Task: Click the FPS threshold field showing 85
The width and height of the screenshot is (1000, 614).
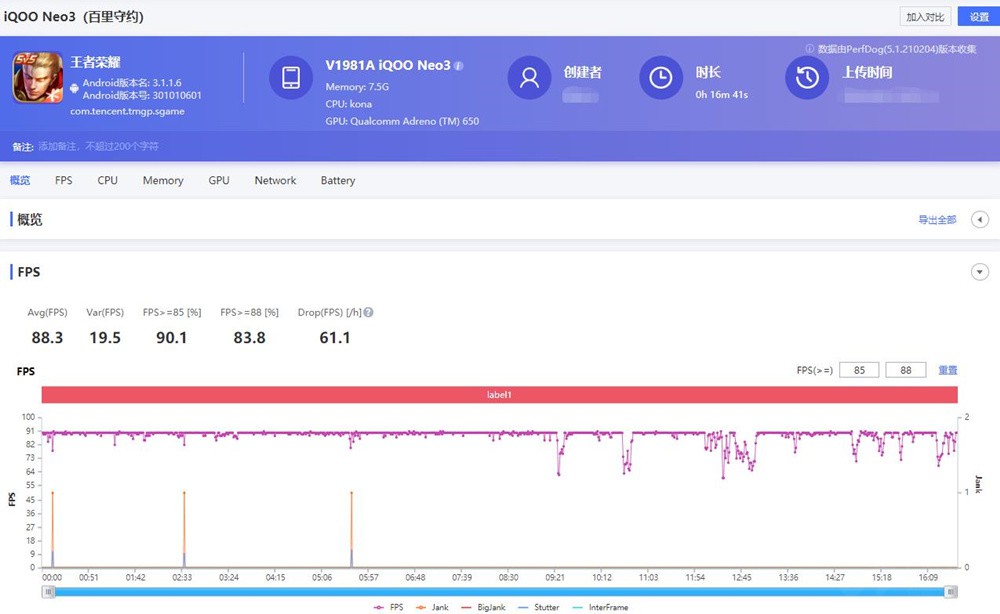Action: coord(859,371)
